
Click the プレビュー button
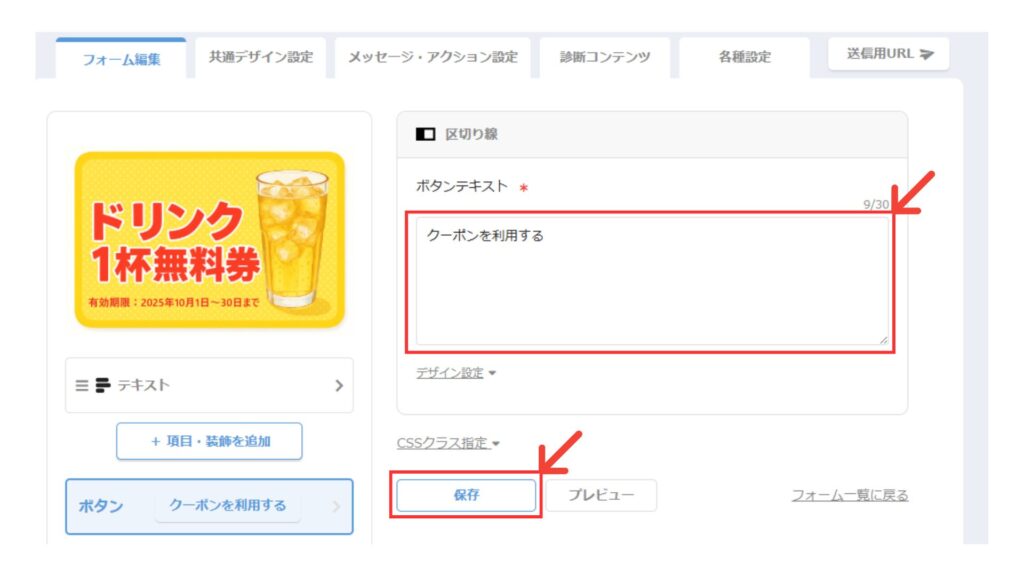[x=601, y=495]
